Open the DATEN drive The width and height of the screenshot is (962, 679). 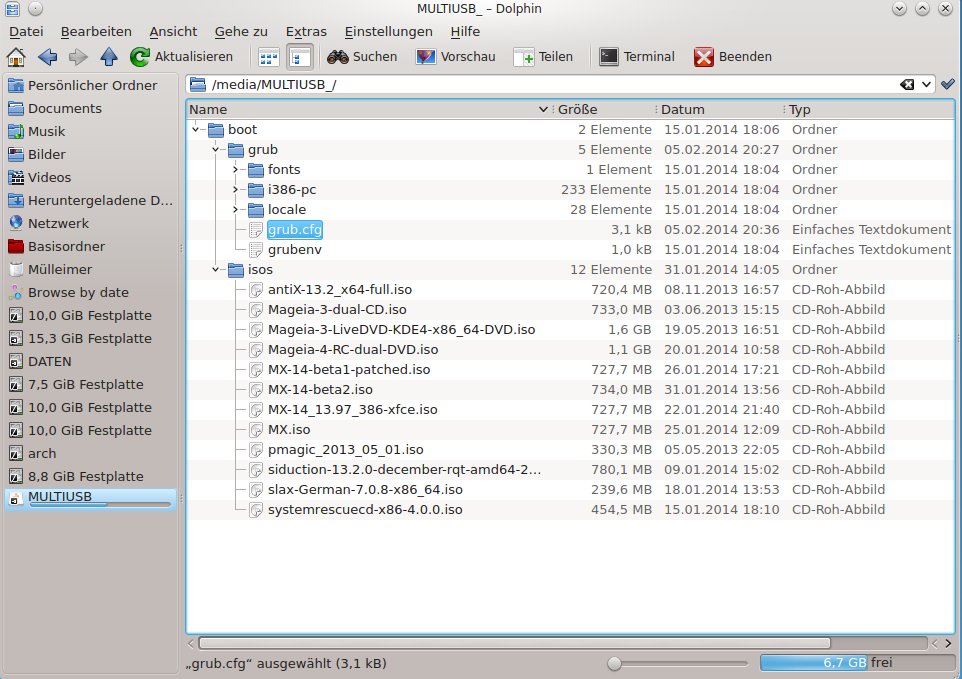point(91,361)
